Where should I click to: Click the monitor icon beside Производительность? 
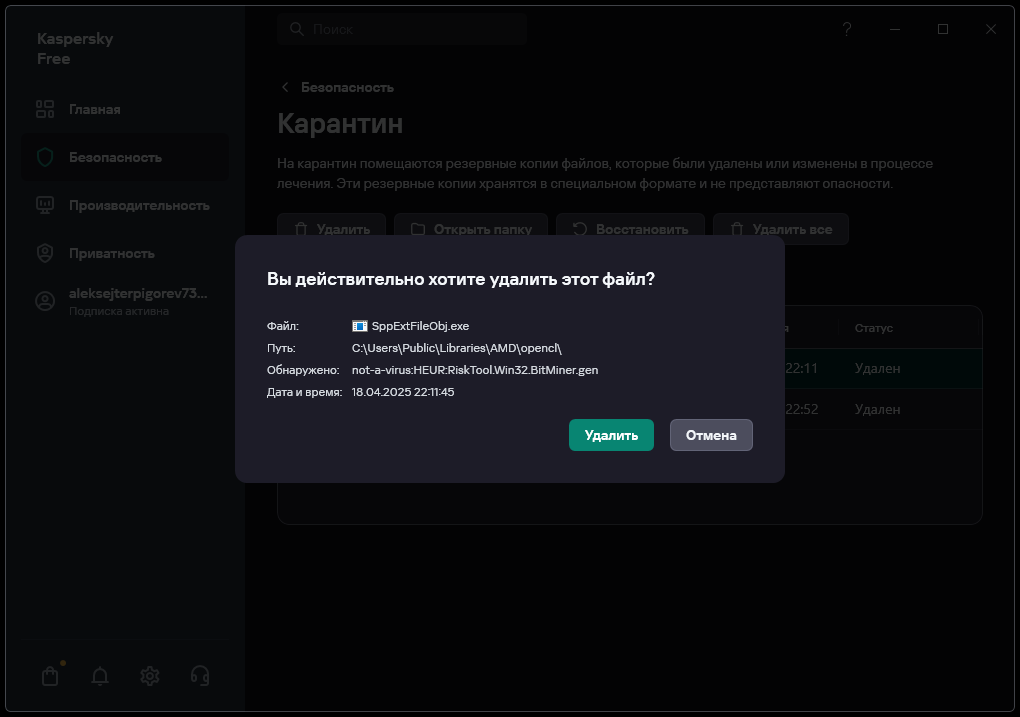45,206
